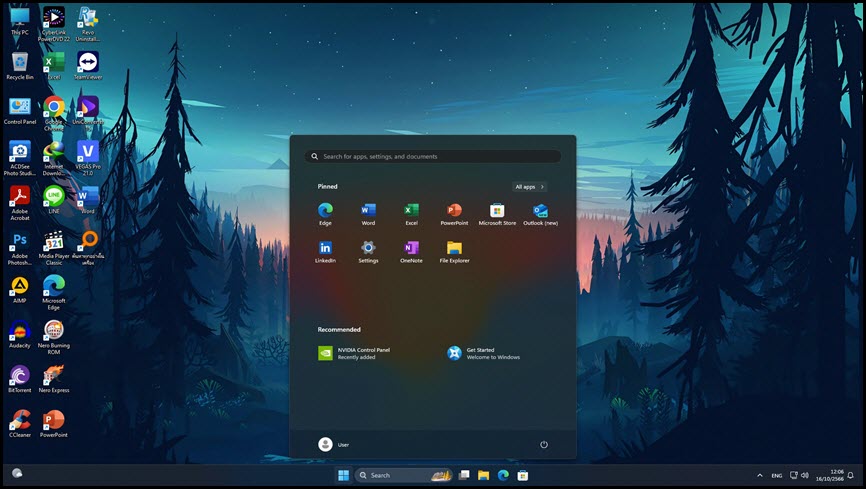866x489 pixels.
Task: Select LINE desktop icon
Action: 54,200
